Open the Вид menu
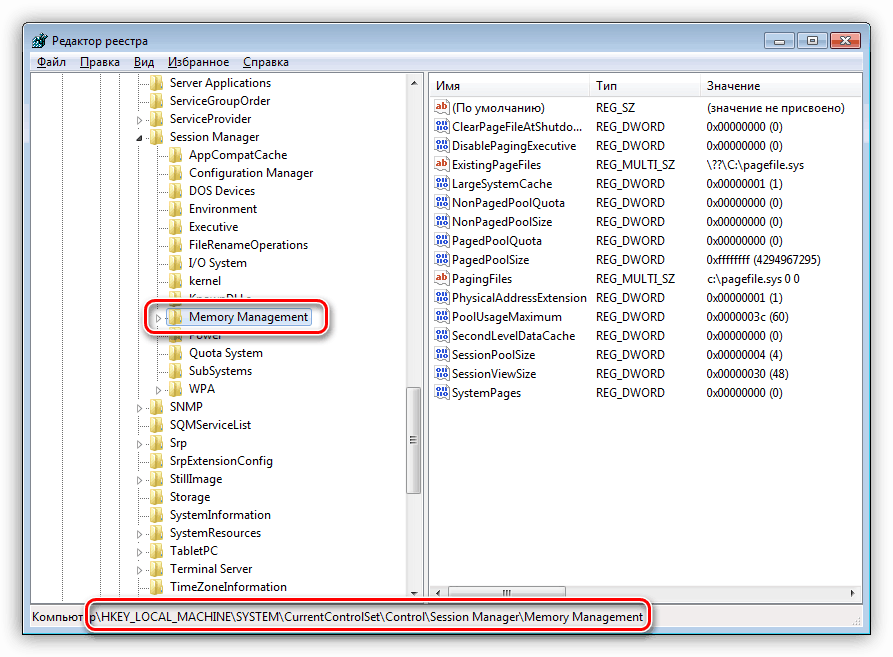This screenshot has height=657, width=893. (x=144, y=62)
